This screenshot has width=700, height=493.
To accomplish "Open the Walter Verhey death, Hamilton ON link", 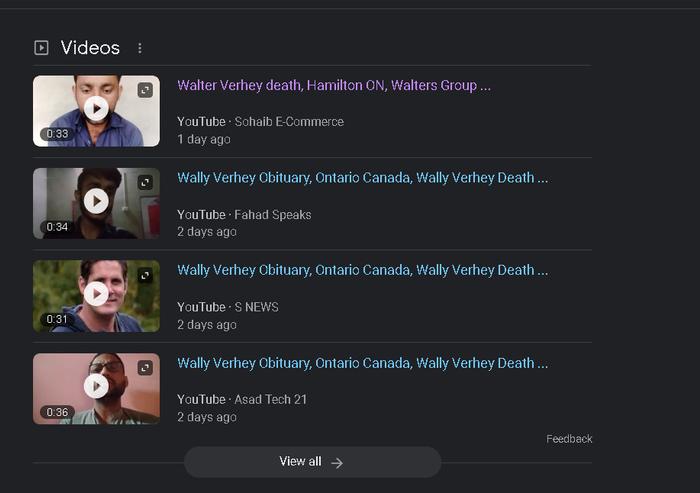I will tap(334, 85).
